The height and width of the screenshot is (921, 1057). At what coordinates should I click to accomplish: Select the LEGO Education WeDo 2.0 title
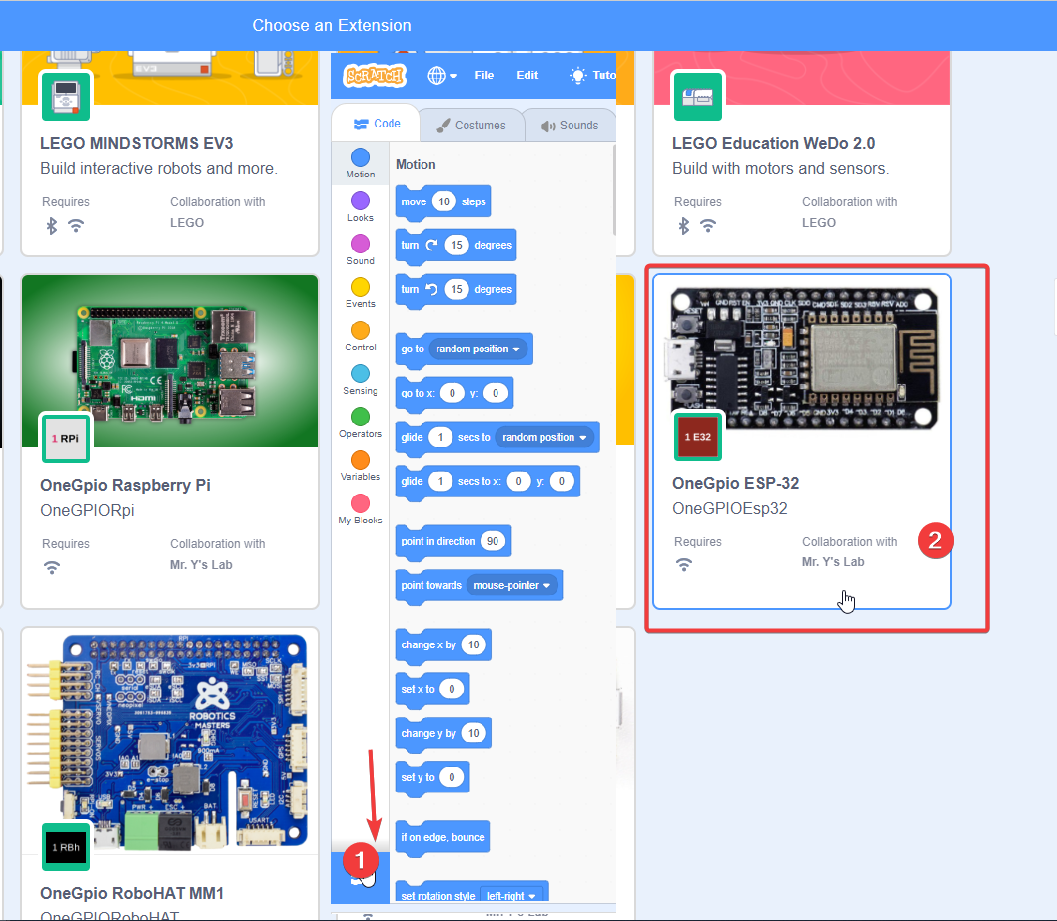(x=773, y=144)
